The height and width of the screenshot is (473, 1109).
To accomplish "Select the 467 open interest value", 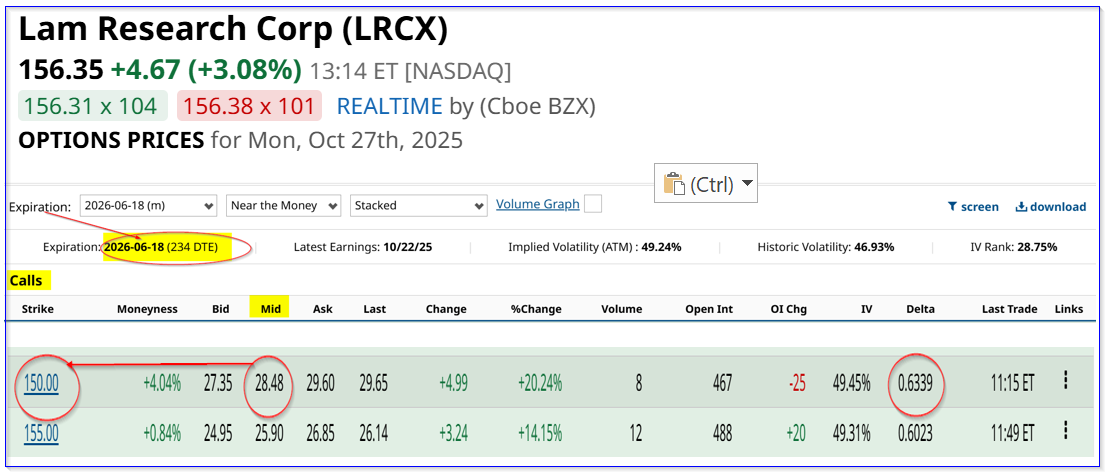I will [721, 384].
